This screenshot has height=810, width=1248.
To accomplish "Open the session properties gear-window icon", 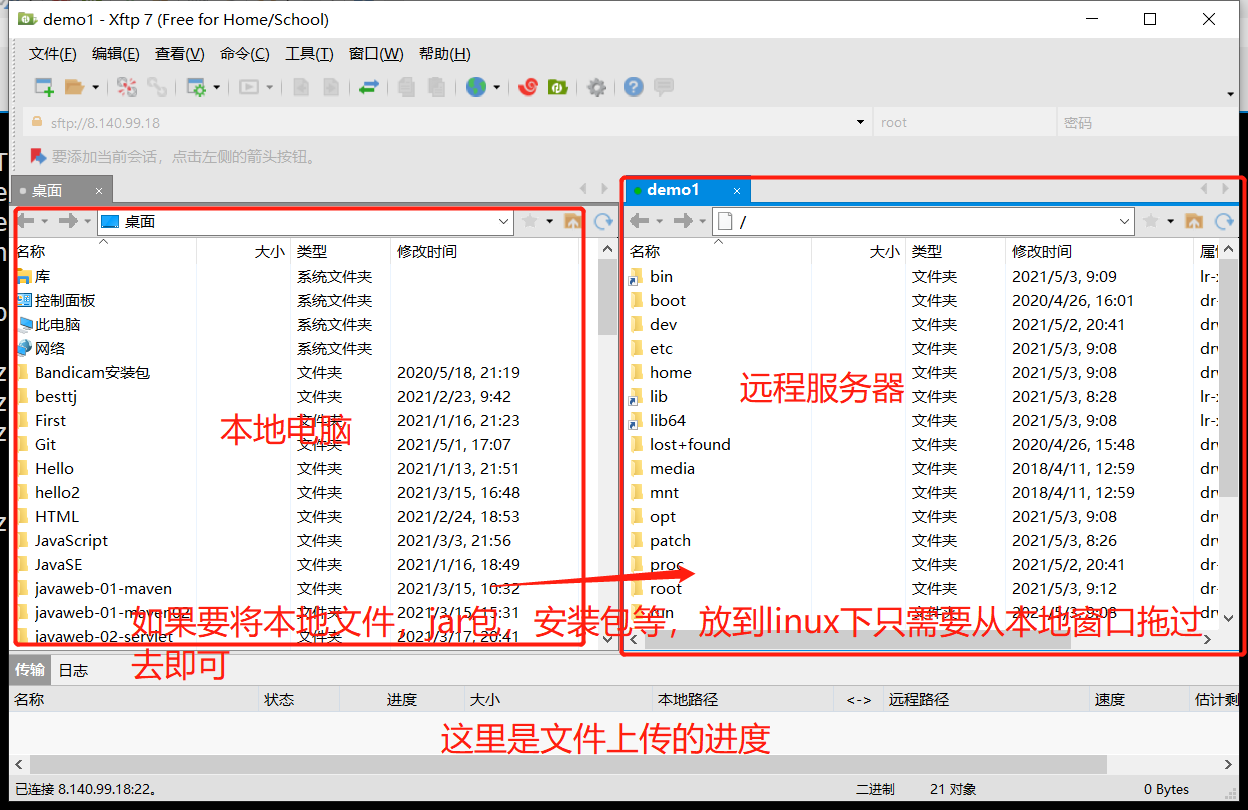I will pos(196,87).
